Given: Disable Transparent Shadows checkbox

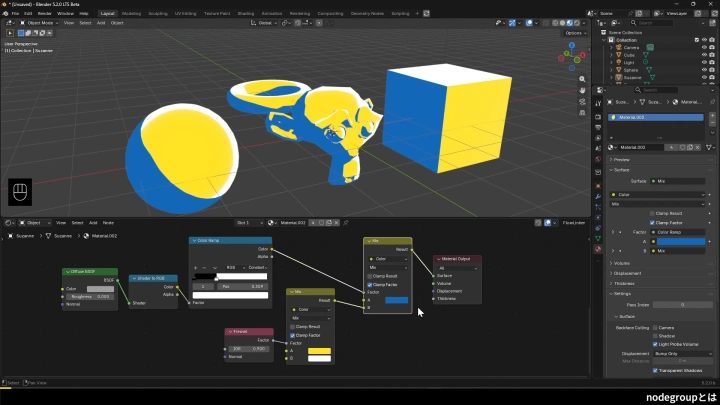Looking at the screenshot, I should [x=655, y=371].
